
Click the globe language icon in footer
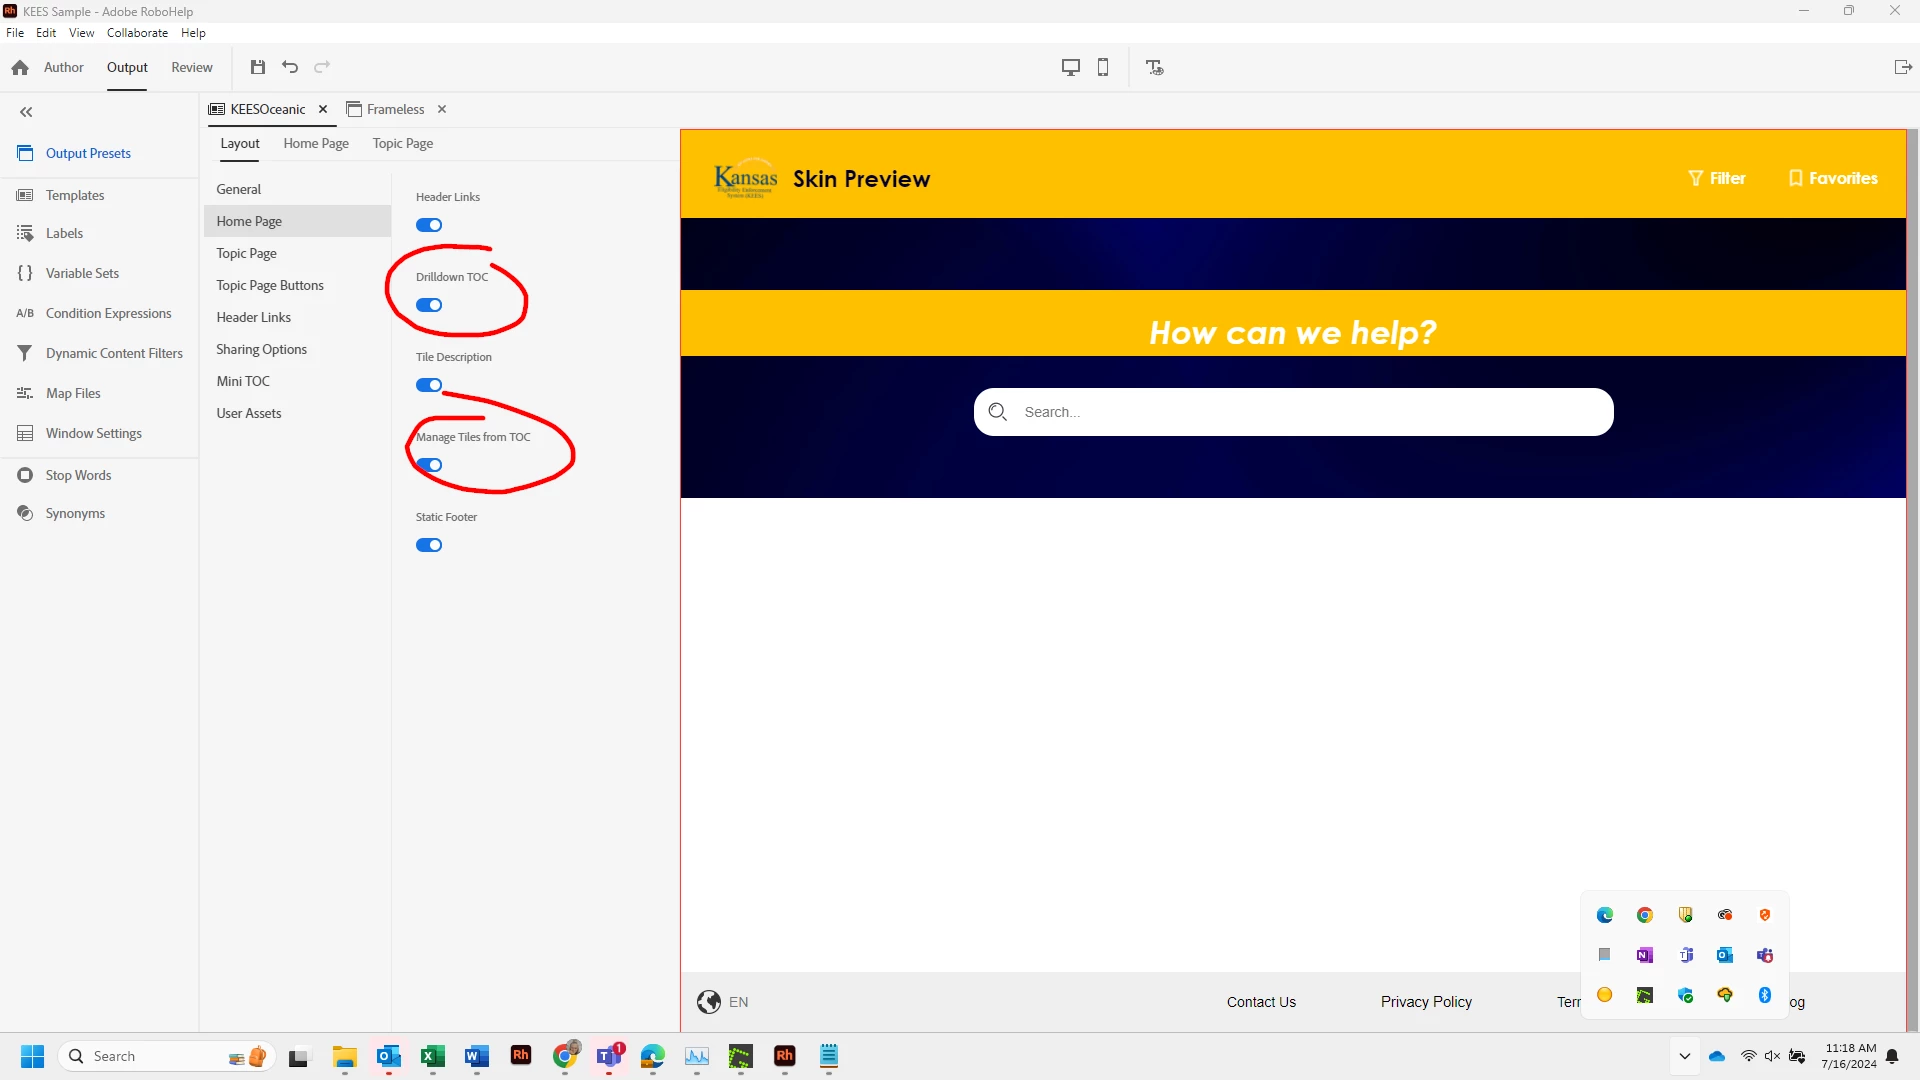tap(709, 1002)
